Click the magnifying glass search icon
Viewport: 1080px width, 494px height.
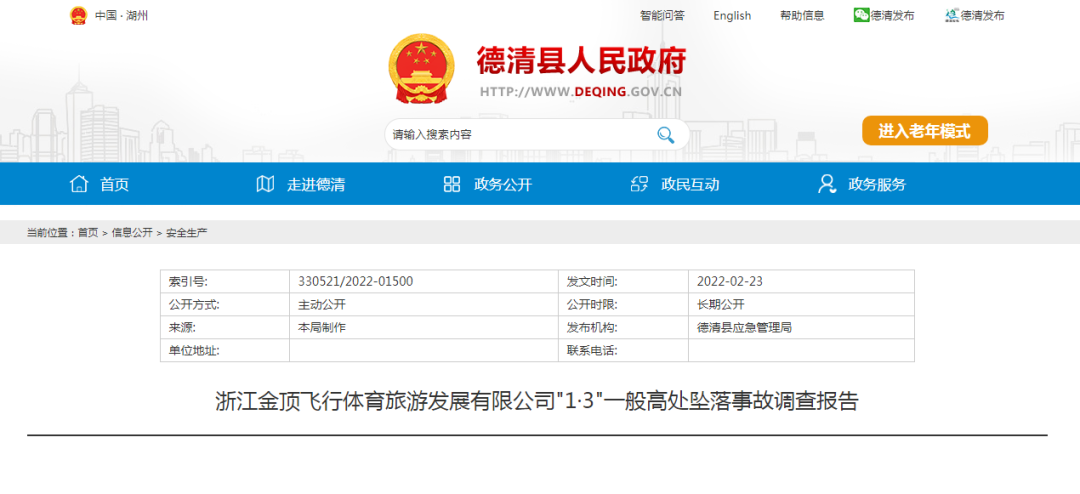pos(665,134)
